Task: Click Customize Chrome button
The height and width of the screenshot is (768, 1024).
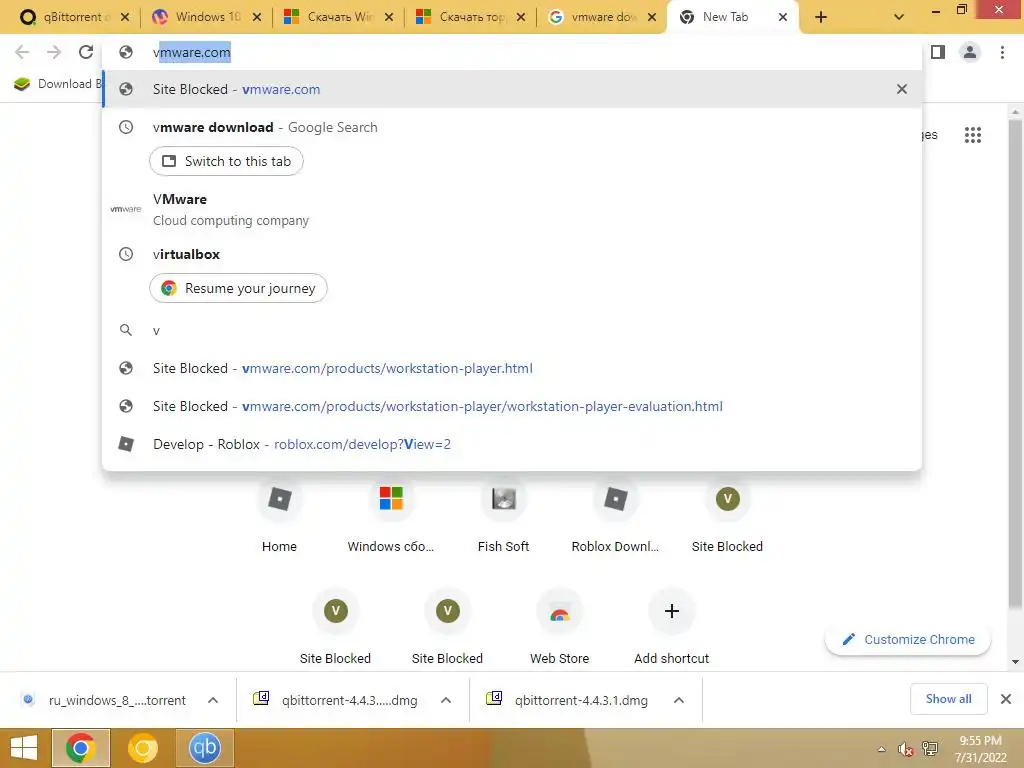Action: pyautogui.click(x=908, y=639)
